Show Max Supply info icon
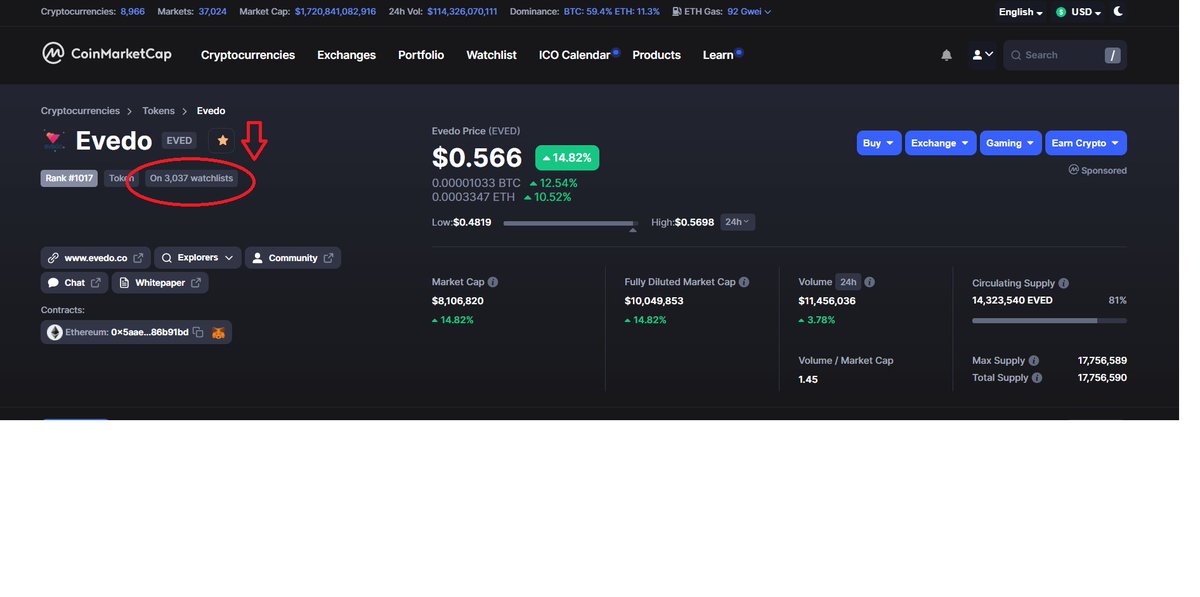Image resolution: width=1200 pixels, height=597 pixels. tap(1034, 360)
